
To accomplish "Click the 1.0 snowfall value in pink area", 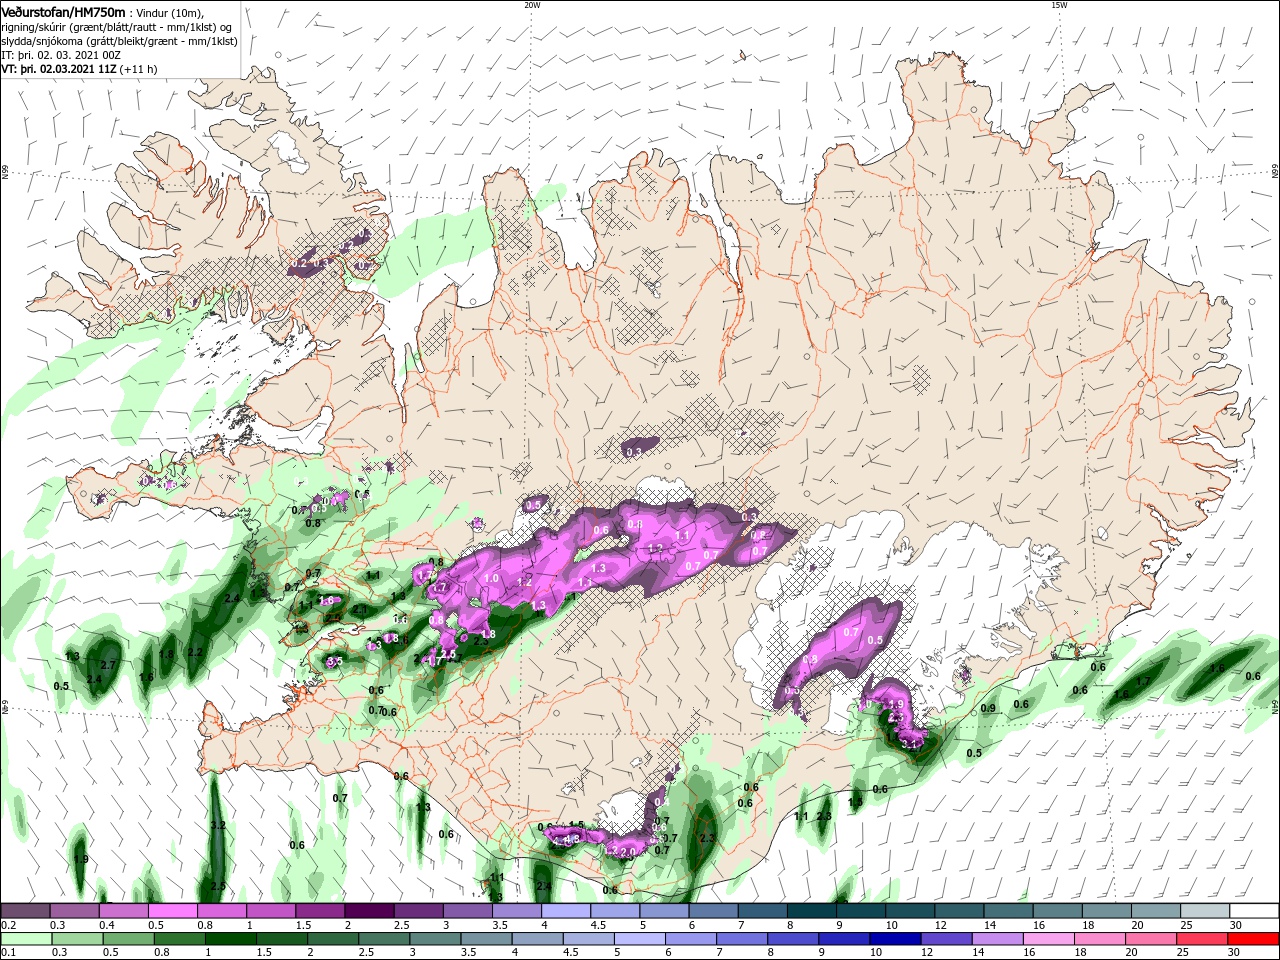I will (491, 579).
